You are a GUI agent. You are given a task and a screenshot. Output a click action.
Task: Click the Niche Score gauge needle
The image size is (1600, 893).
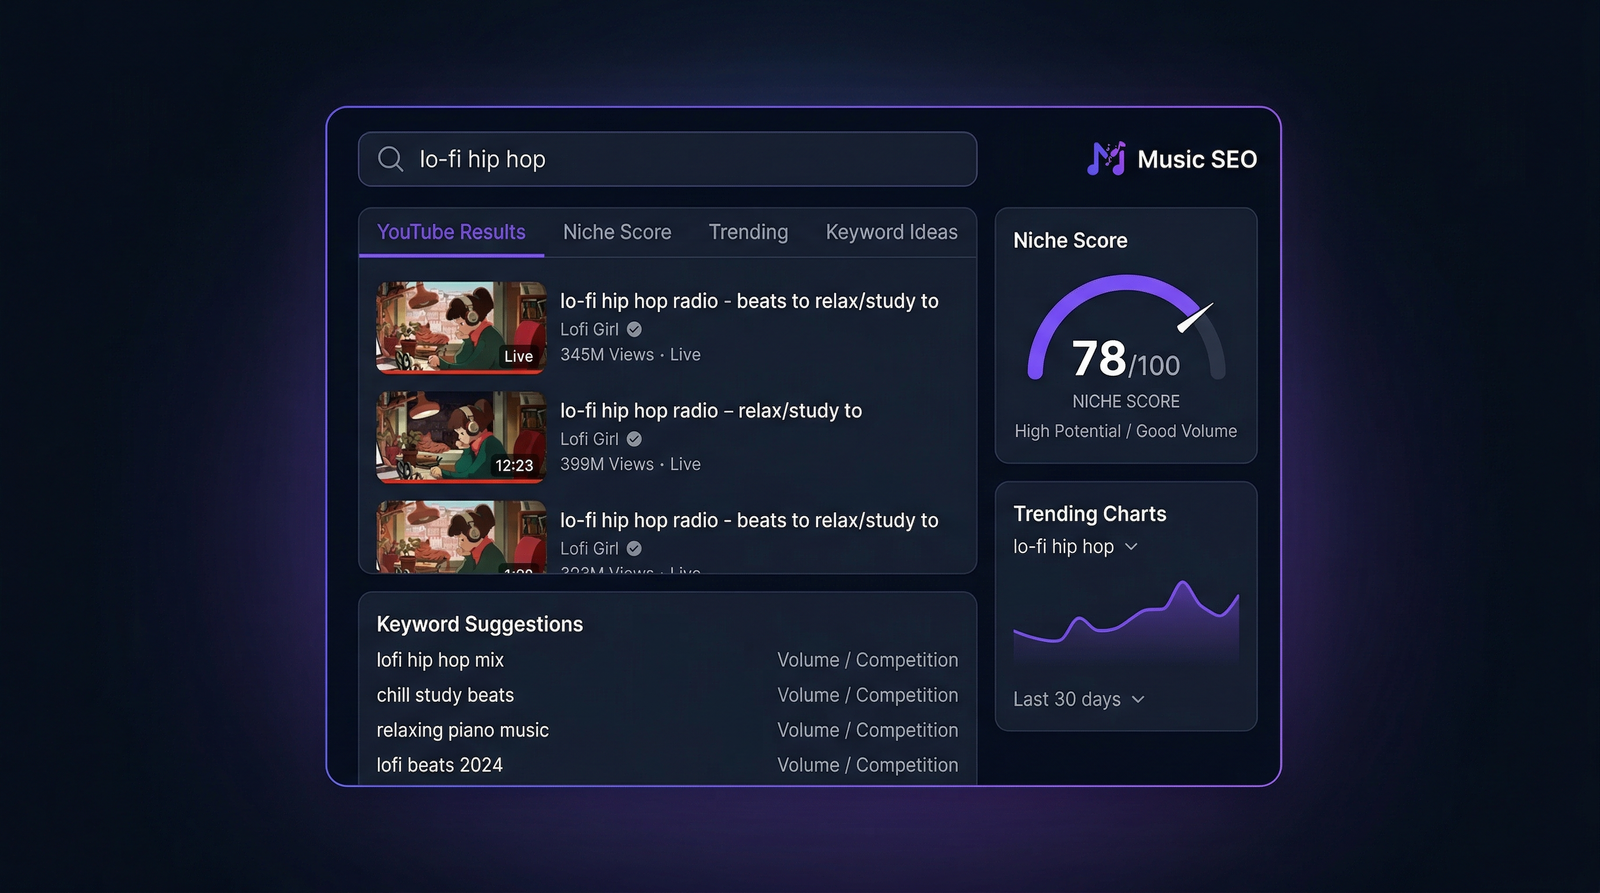click(x=1195, y=318)
